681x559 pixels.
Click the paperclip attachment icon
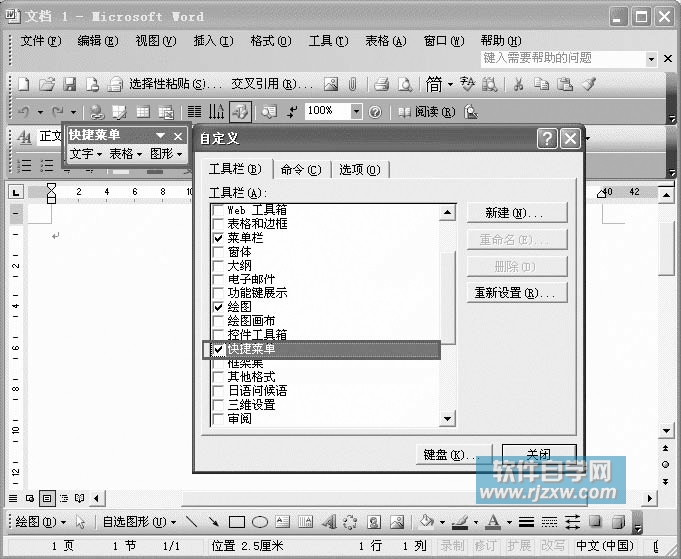[x=352, y=84]
